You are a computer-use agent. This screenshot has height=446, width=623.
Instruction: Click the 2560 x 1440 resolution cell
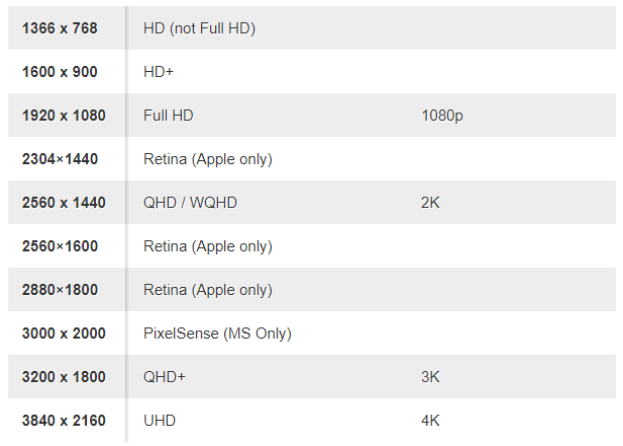(x=64, y=203)
